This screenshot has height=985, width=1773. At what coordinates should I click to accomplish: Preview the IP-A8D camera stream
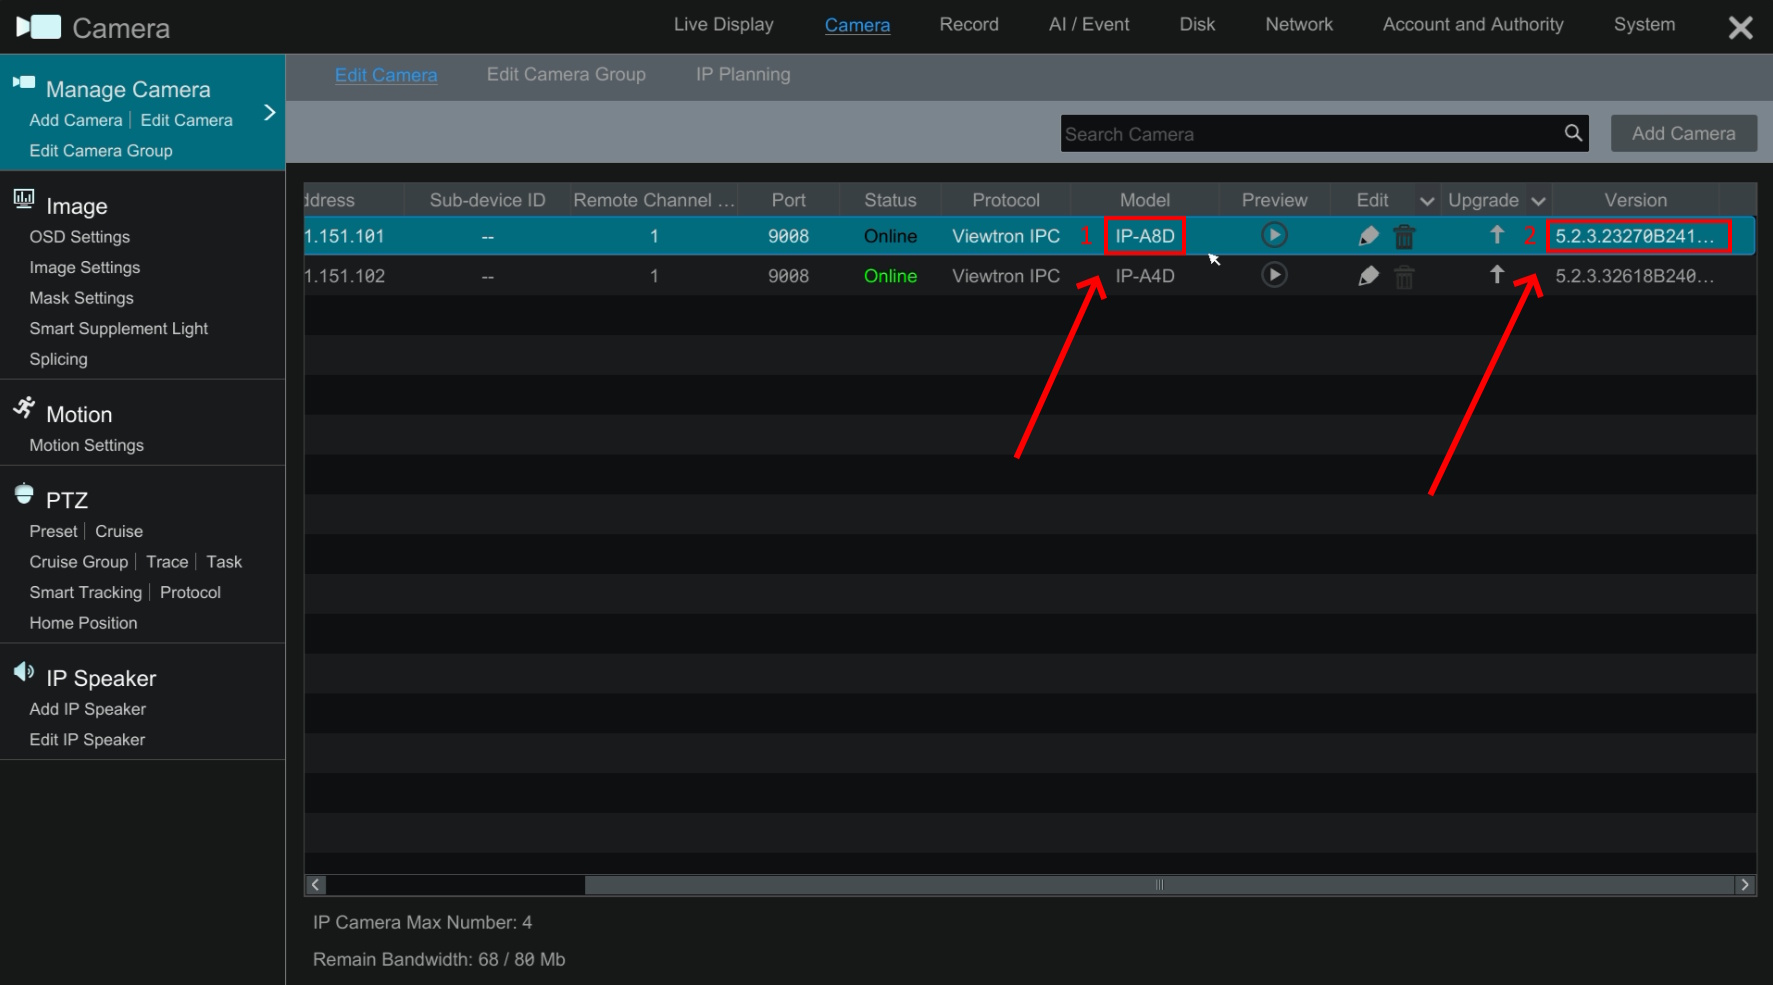pos(1273,236)
